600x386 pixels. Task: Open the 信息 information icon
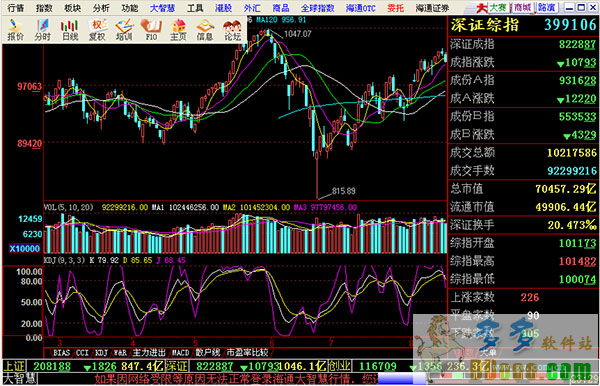(x=205, y=30)
